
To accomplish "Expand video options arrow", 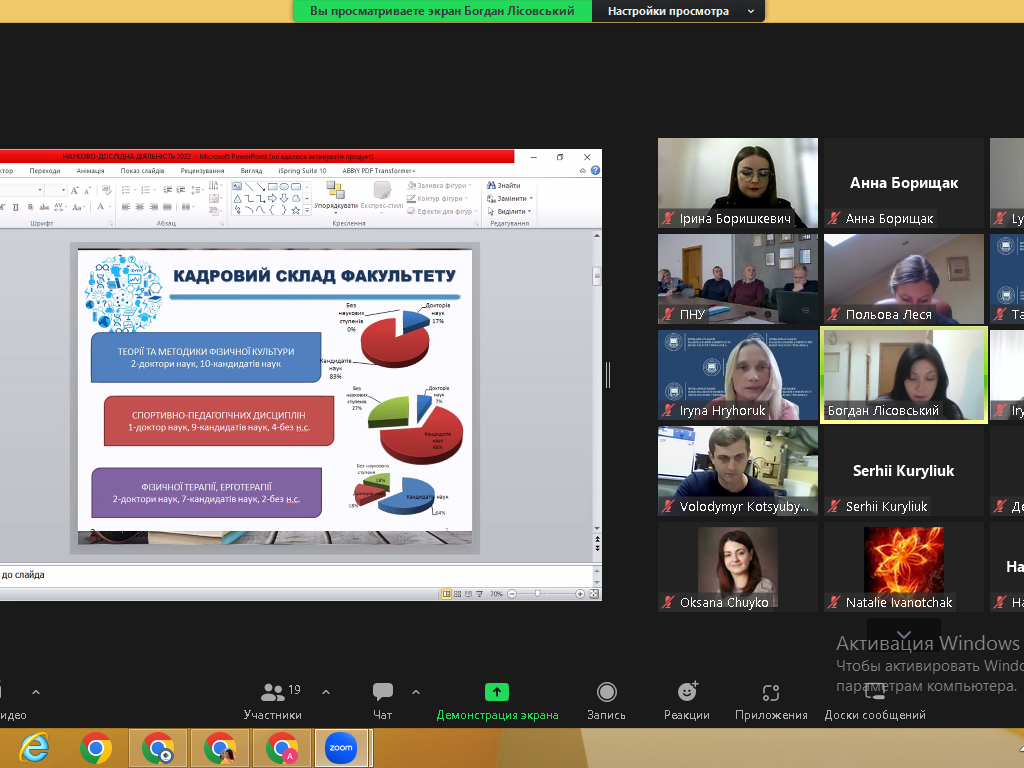I will 36,692.
